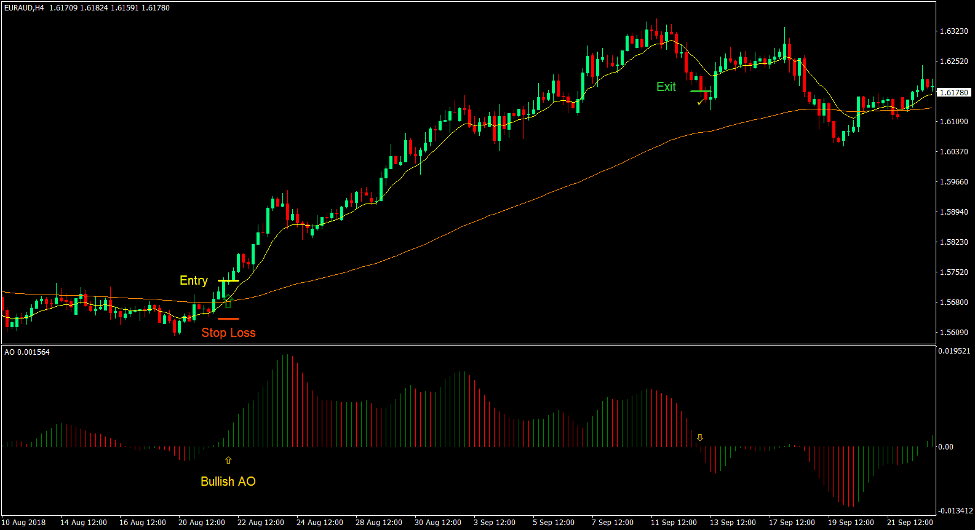
Task: Click the yellow up arrow above Bullish AO
Action: tap(228, 460)
